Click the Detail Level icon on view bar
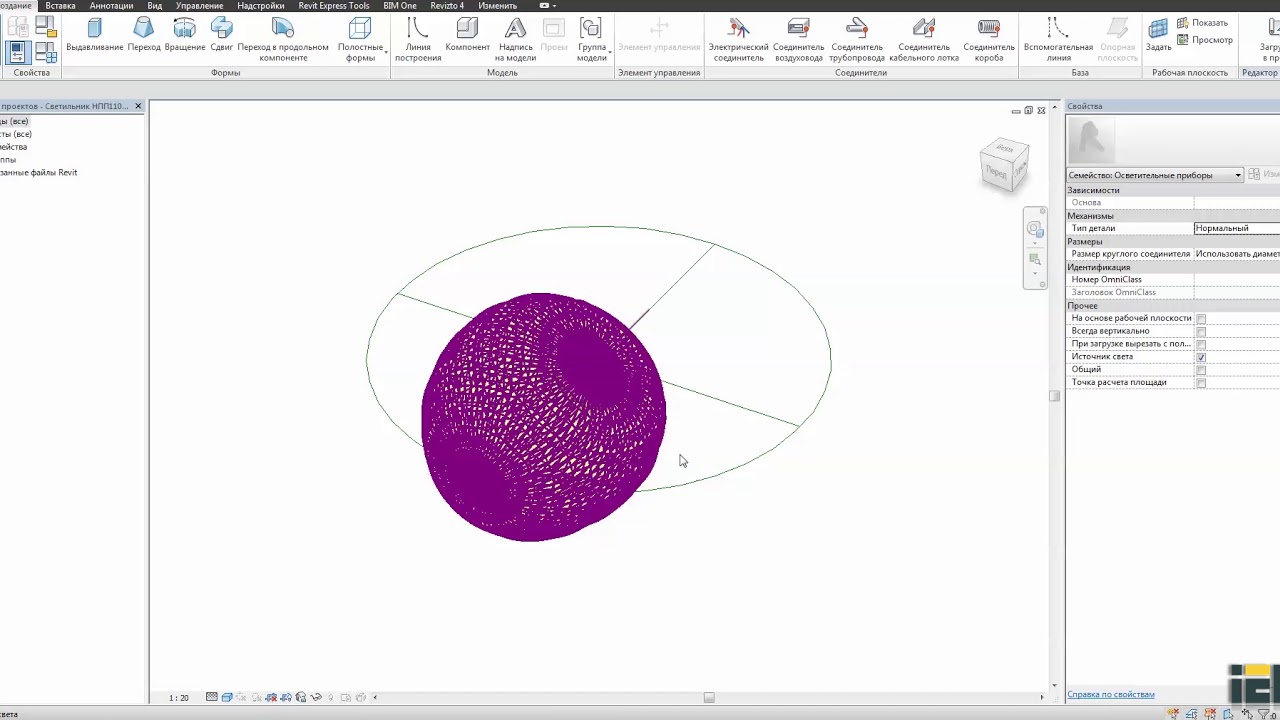 212,698
